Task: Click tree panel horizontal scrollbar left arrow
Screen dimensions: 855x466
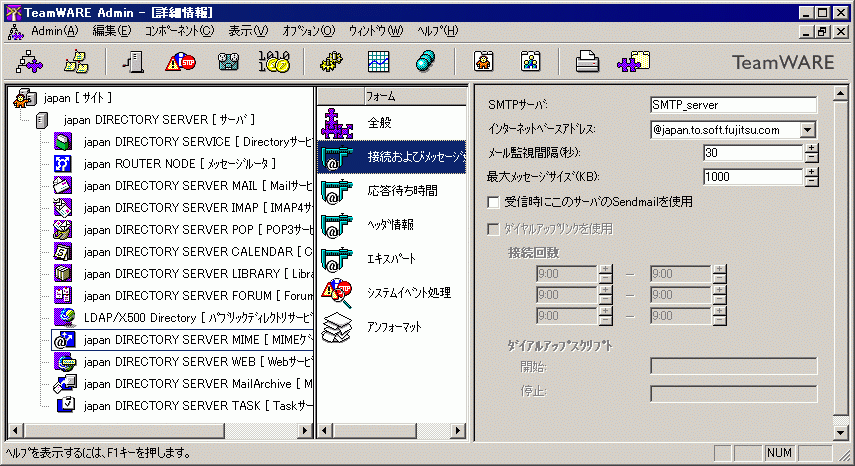Action: [x=15, y=431]
